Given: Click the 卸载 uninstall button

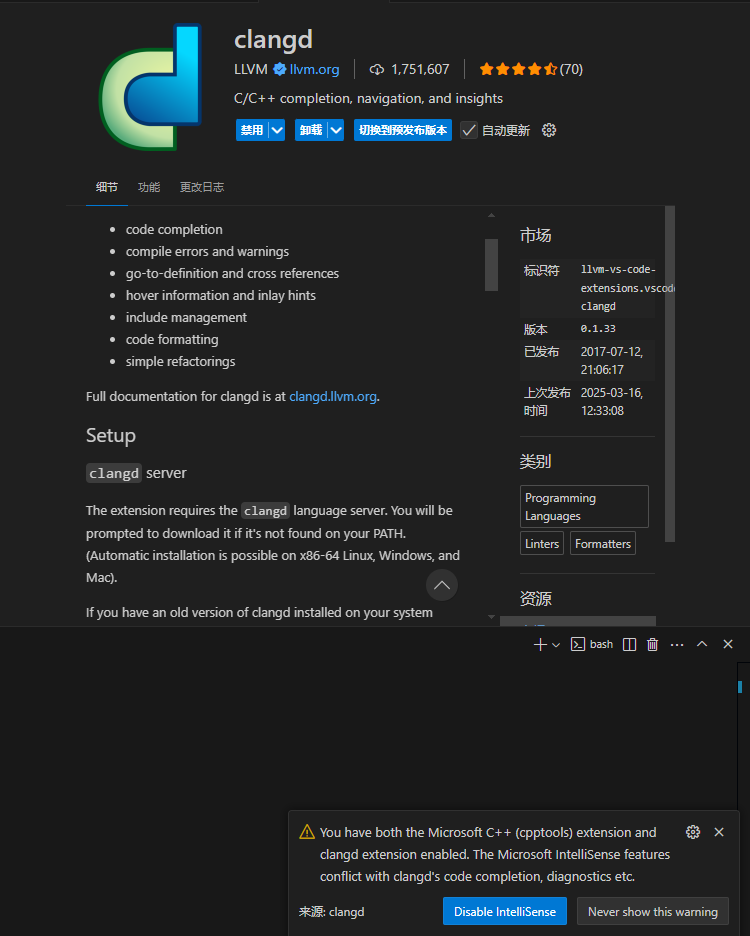Looking at the screenshot, I should pyautogui.click(x=311, y=130).
